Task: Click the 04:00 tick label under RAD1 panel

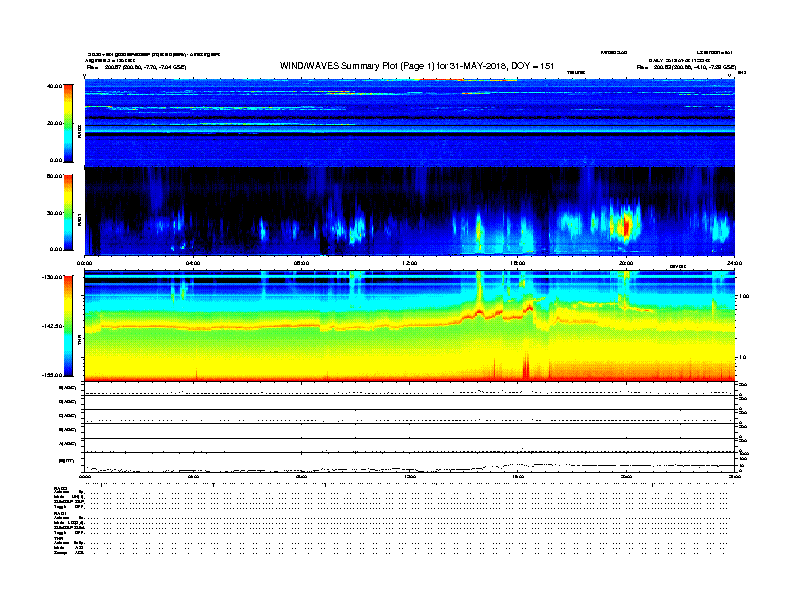Action: click(193, 263)
